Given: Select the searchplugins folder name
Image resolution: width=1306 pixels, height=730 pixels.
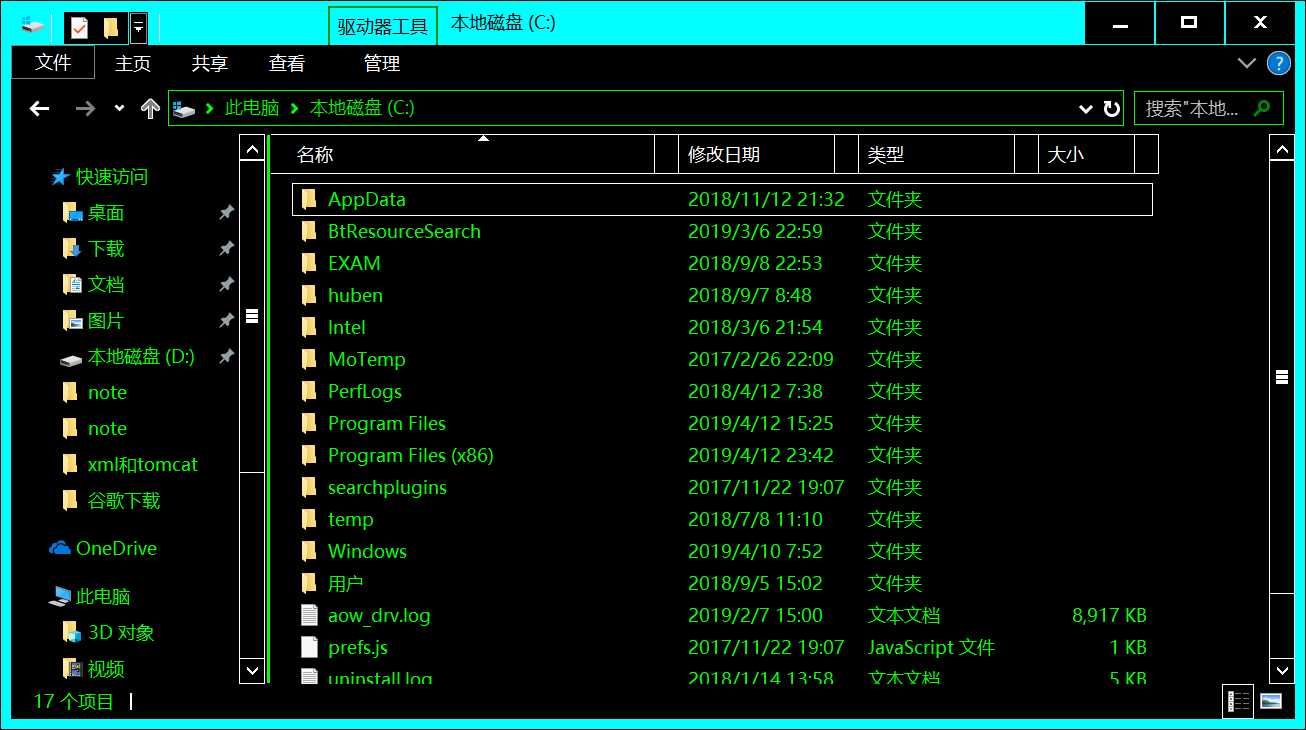Looking at the screenshot, I should click(387, 487).
